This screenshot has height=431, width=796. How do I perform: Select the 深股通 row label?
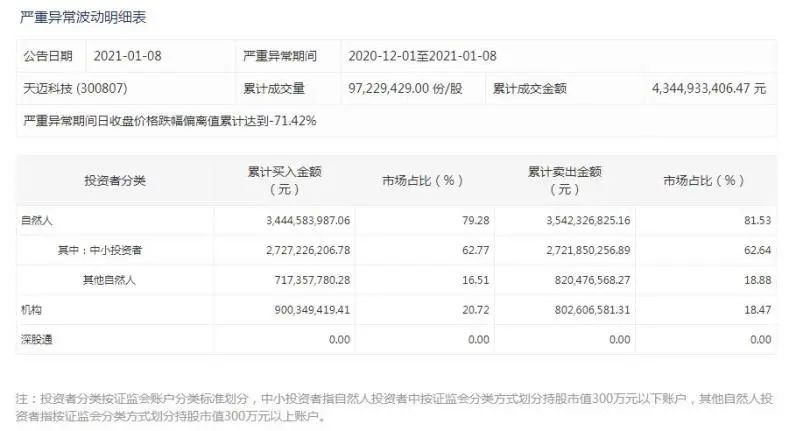[x=37, y=340]
